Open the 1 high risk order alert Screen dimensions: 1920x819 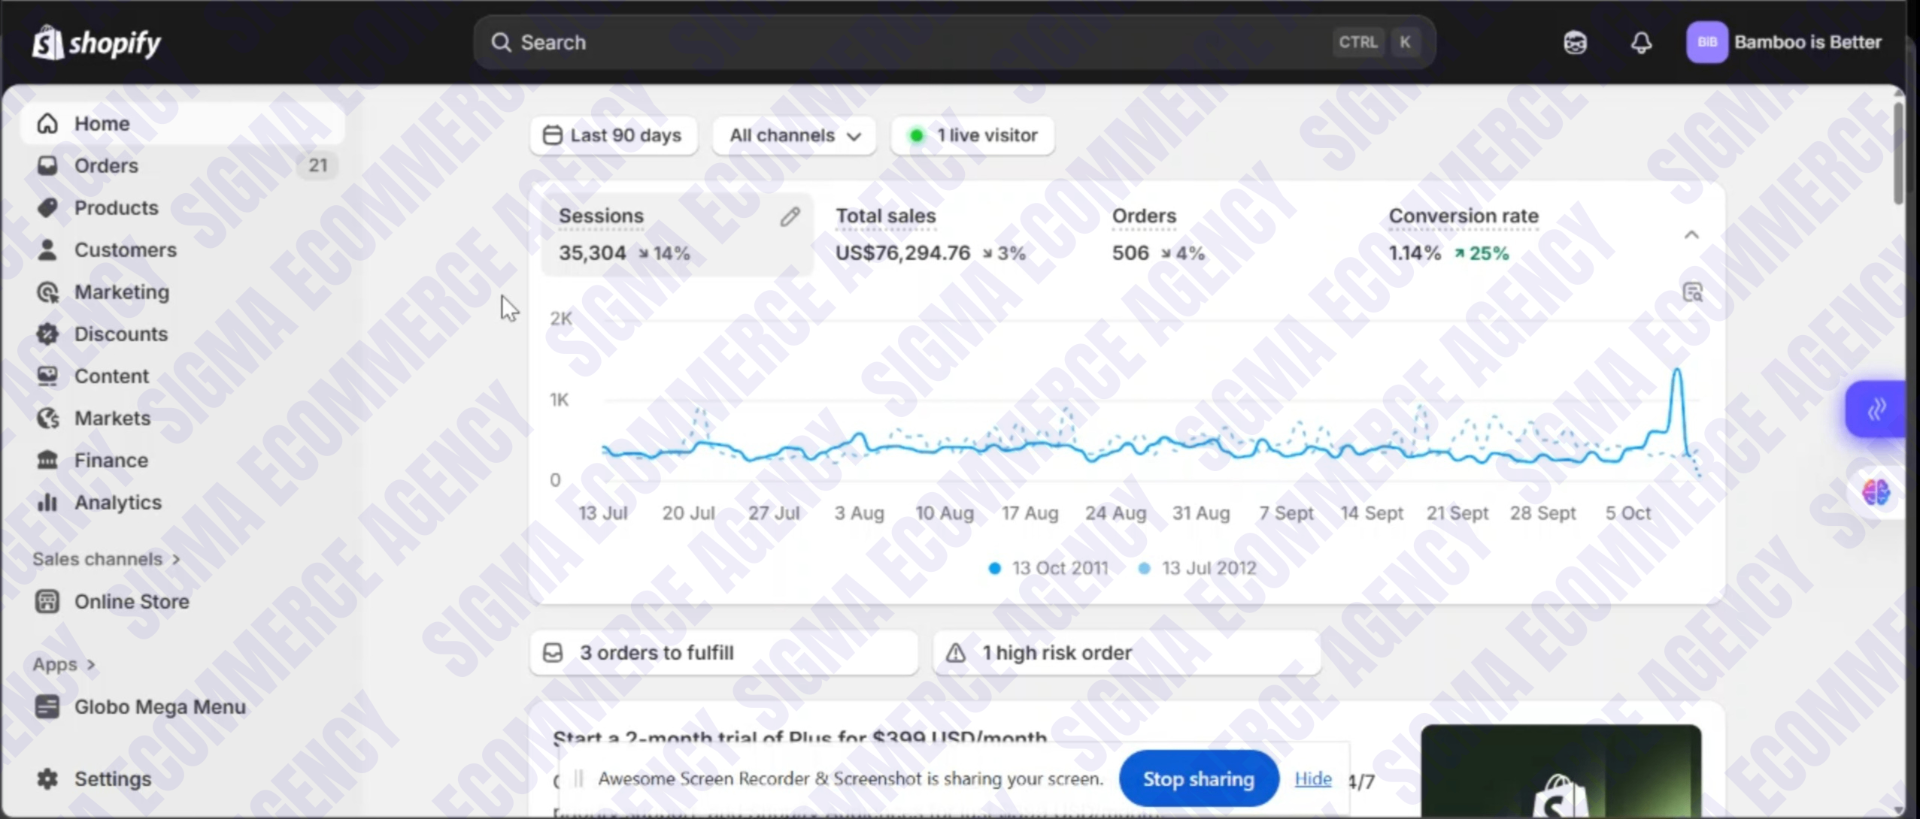1127,653
